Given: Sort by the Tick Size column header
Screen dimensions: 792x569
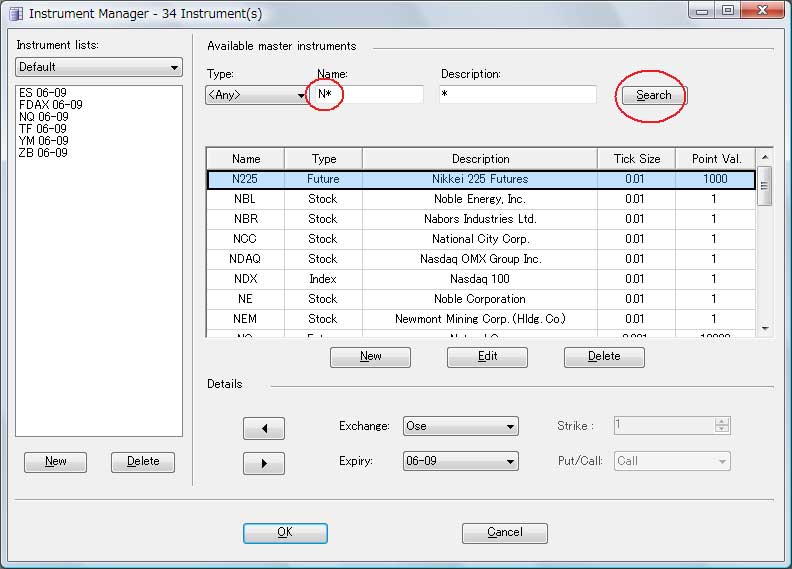Looking at the screenshot, I should tap(637, 159).
